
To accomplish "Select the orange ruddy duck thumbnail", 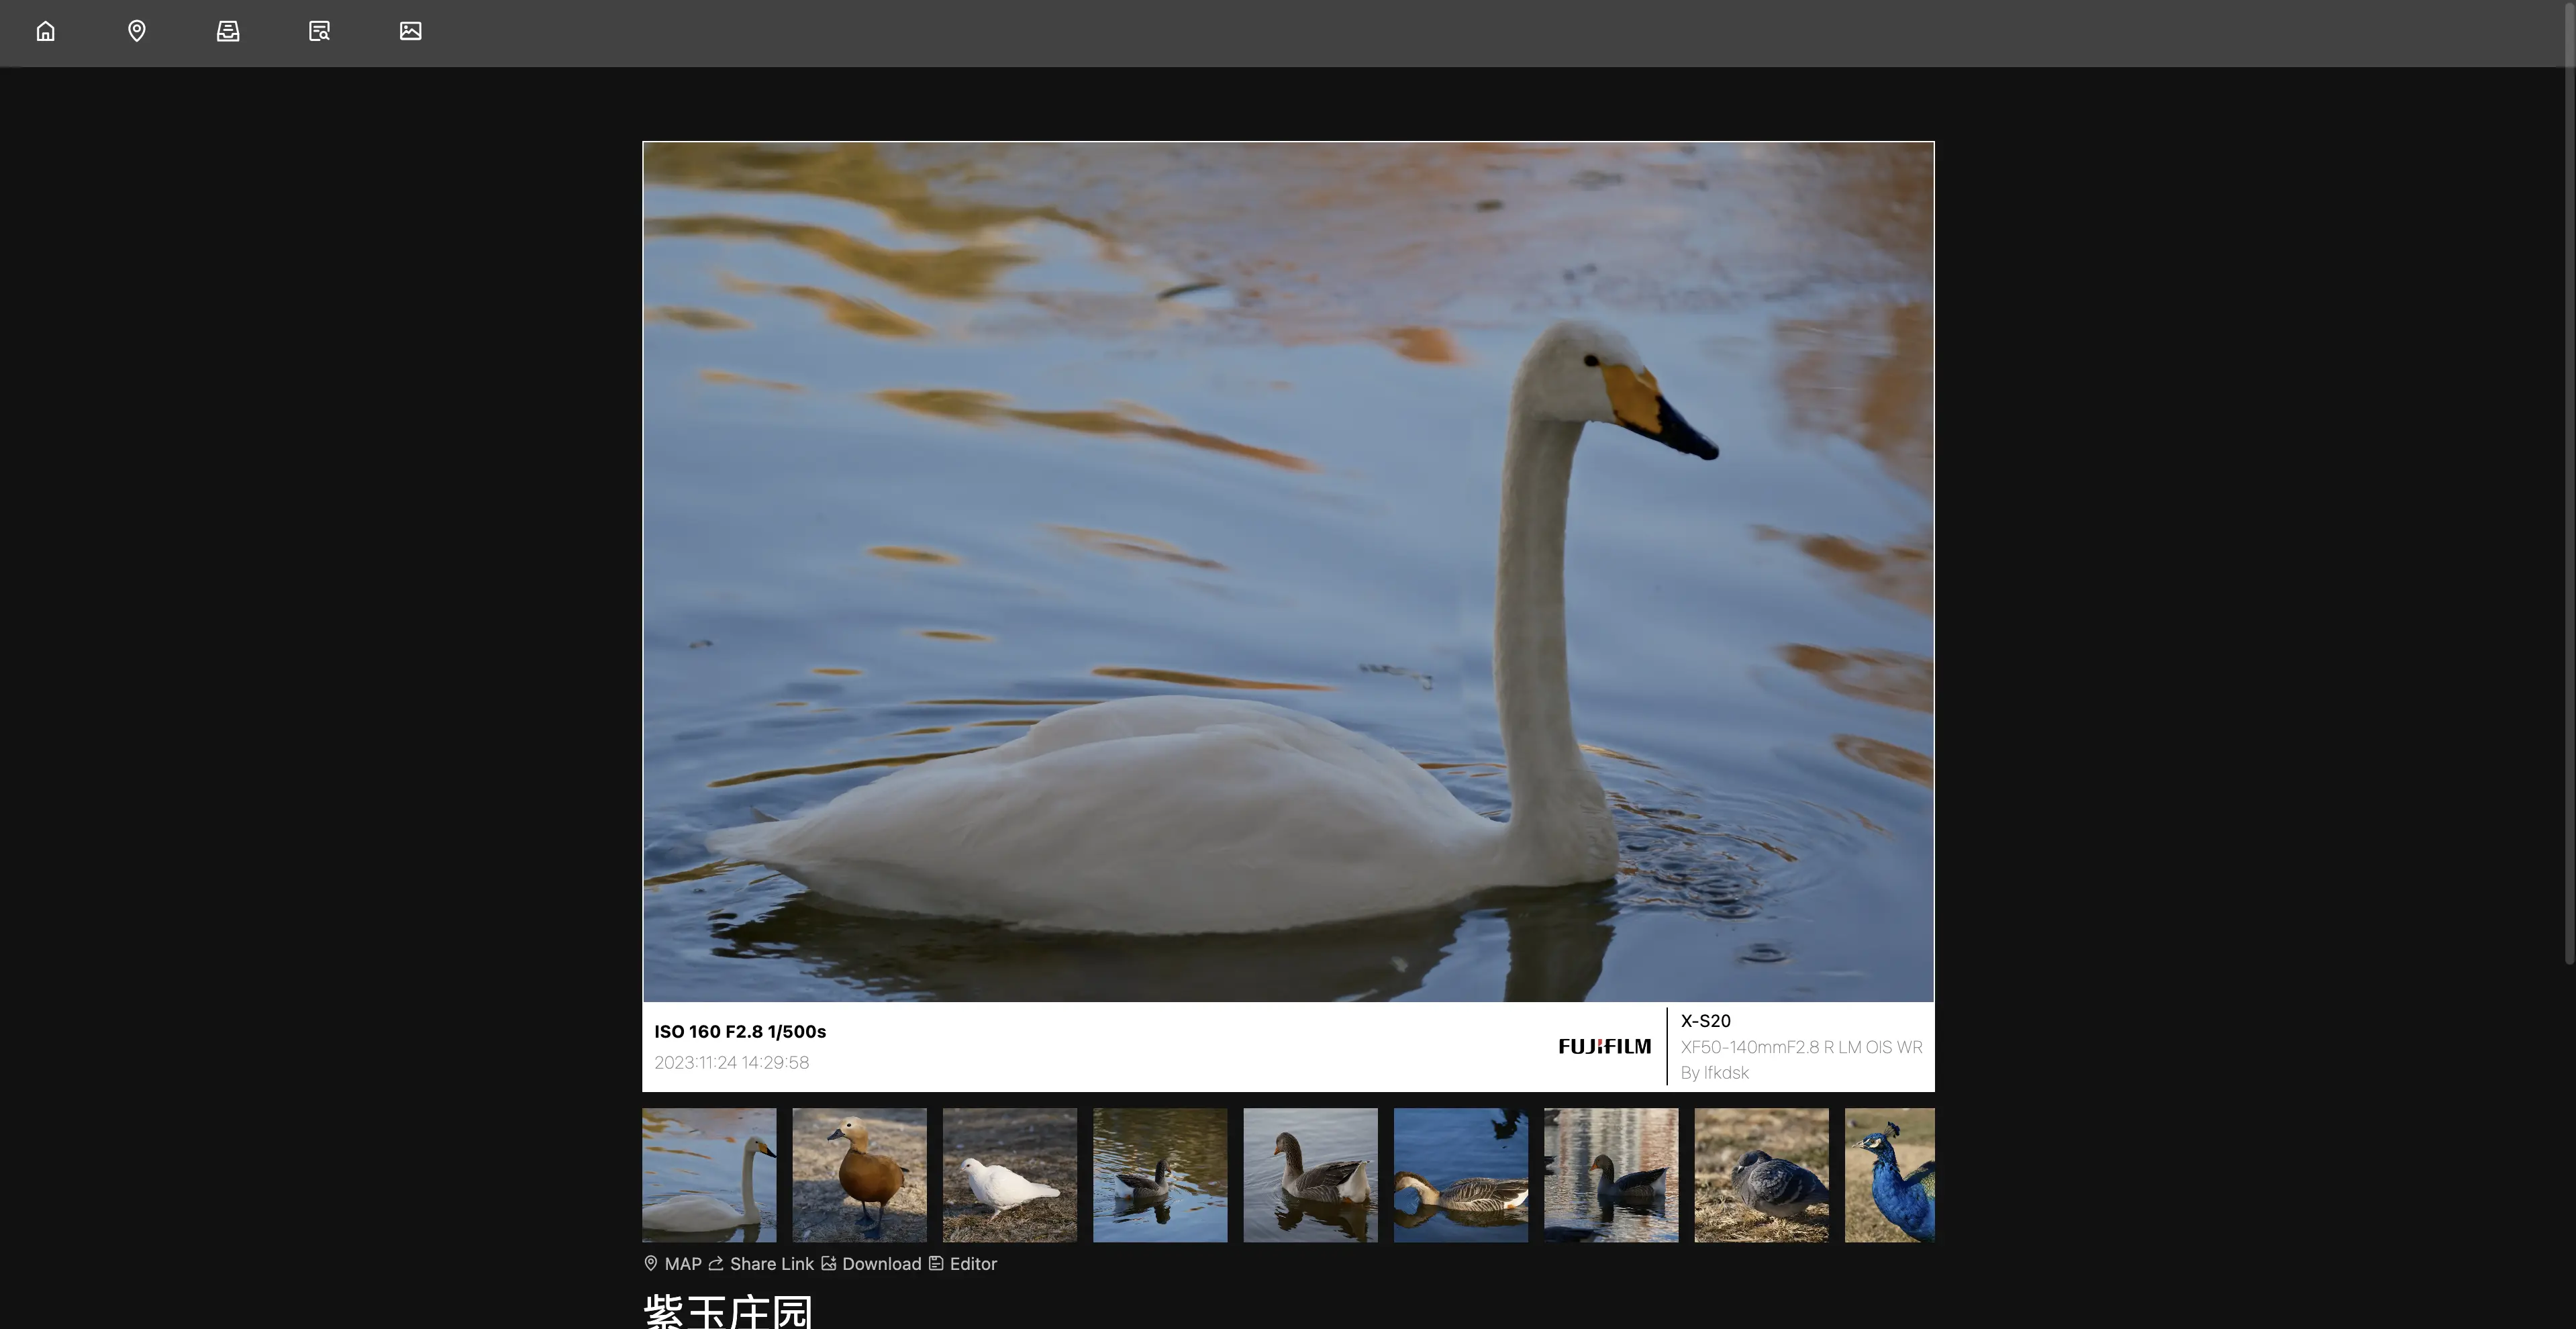I will 859,1175.
